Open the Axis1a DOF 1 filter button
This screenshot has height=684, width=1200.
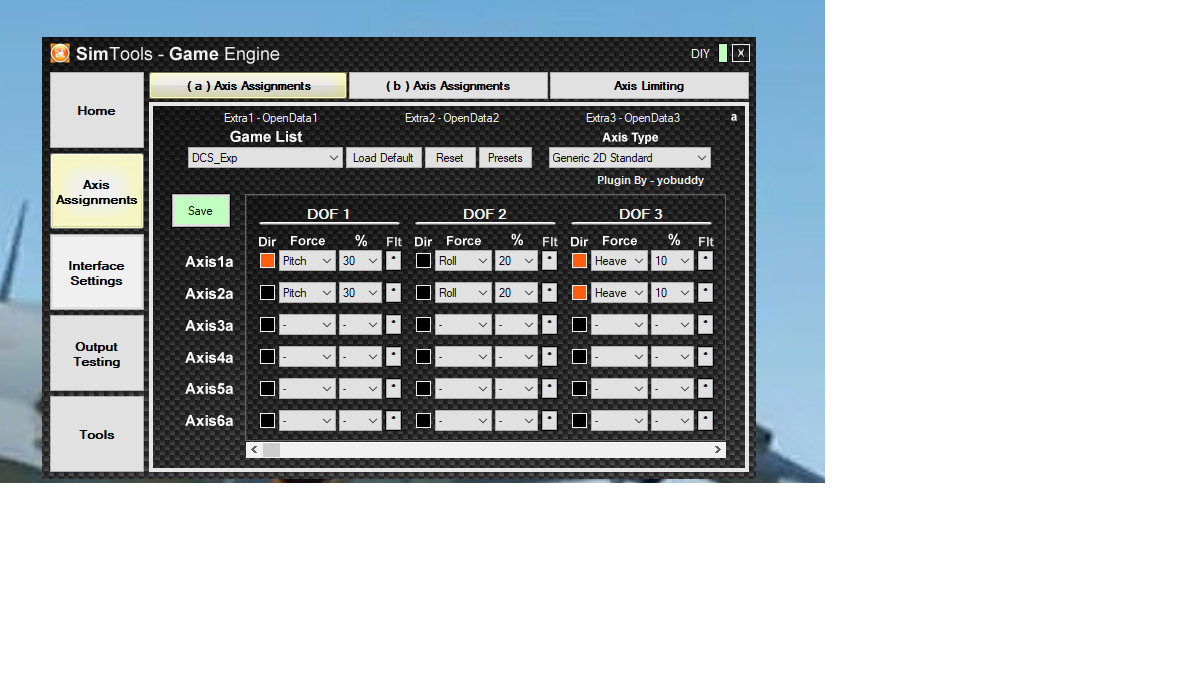(x=393, y=261)
